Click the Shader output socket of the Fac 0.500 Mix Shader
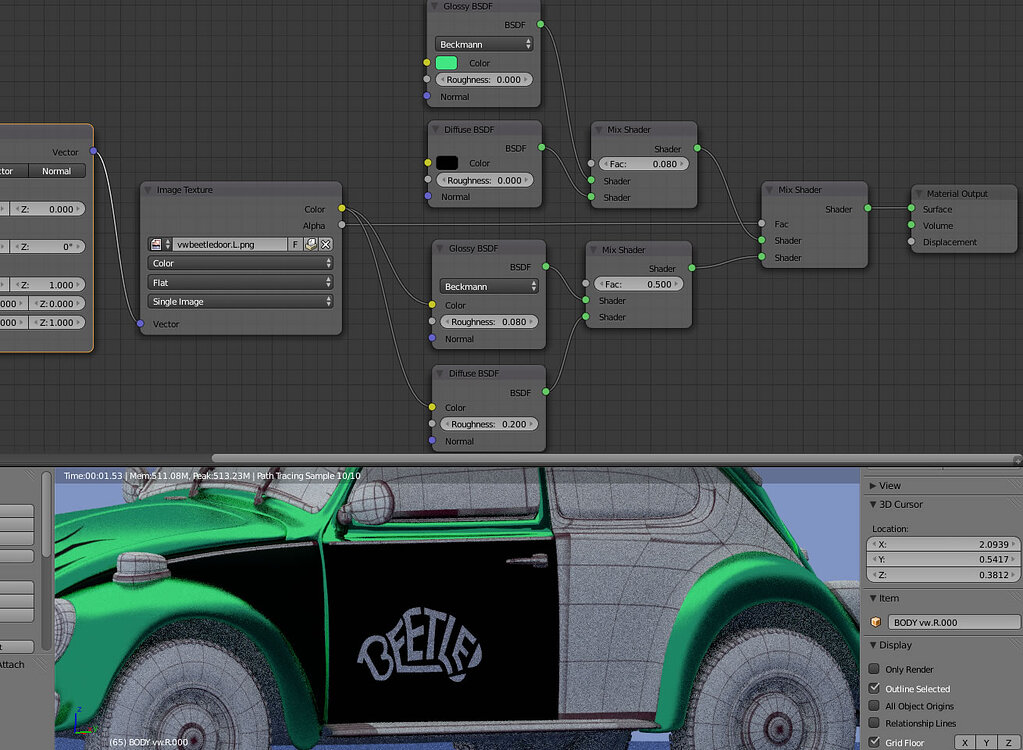The width and height of the screenshot is (1023, 750). click(692, 267)
